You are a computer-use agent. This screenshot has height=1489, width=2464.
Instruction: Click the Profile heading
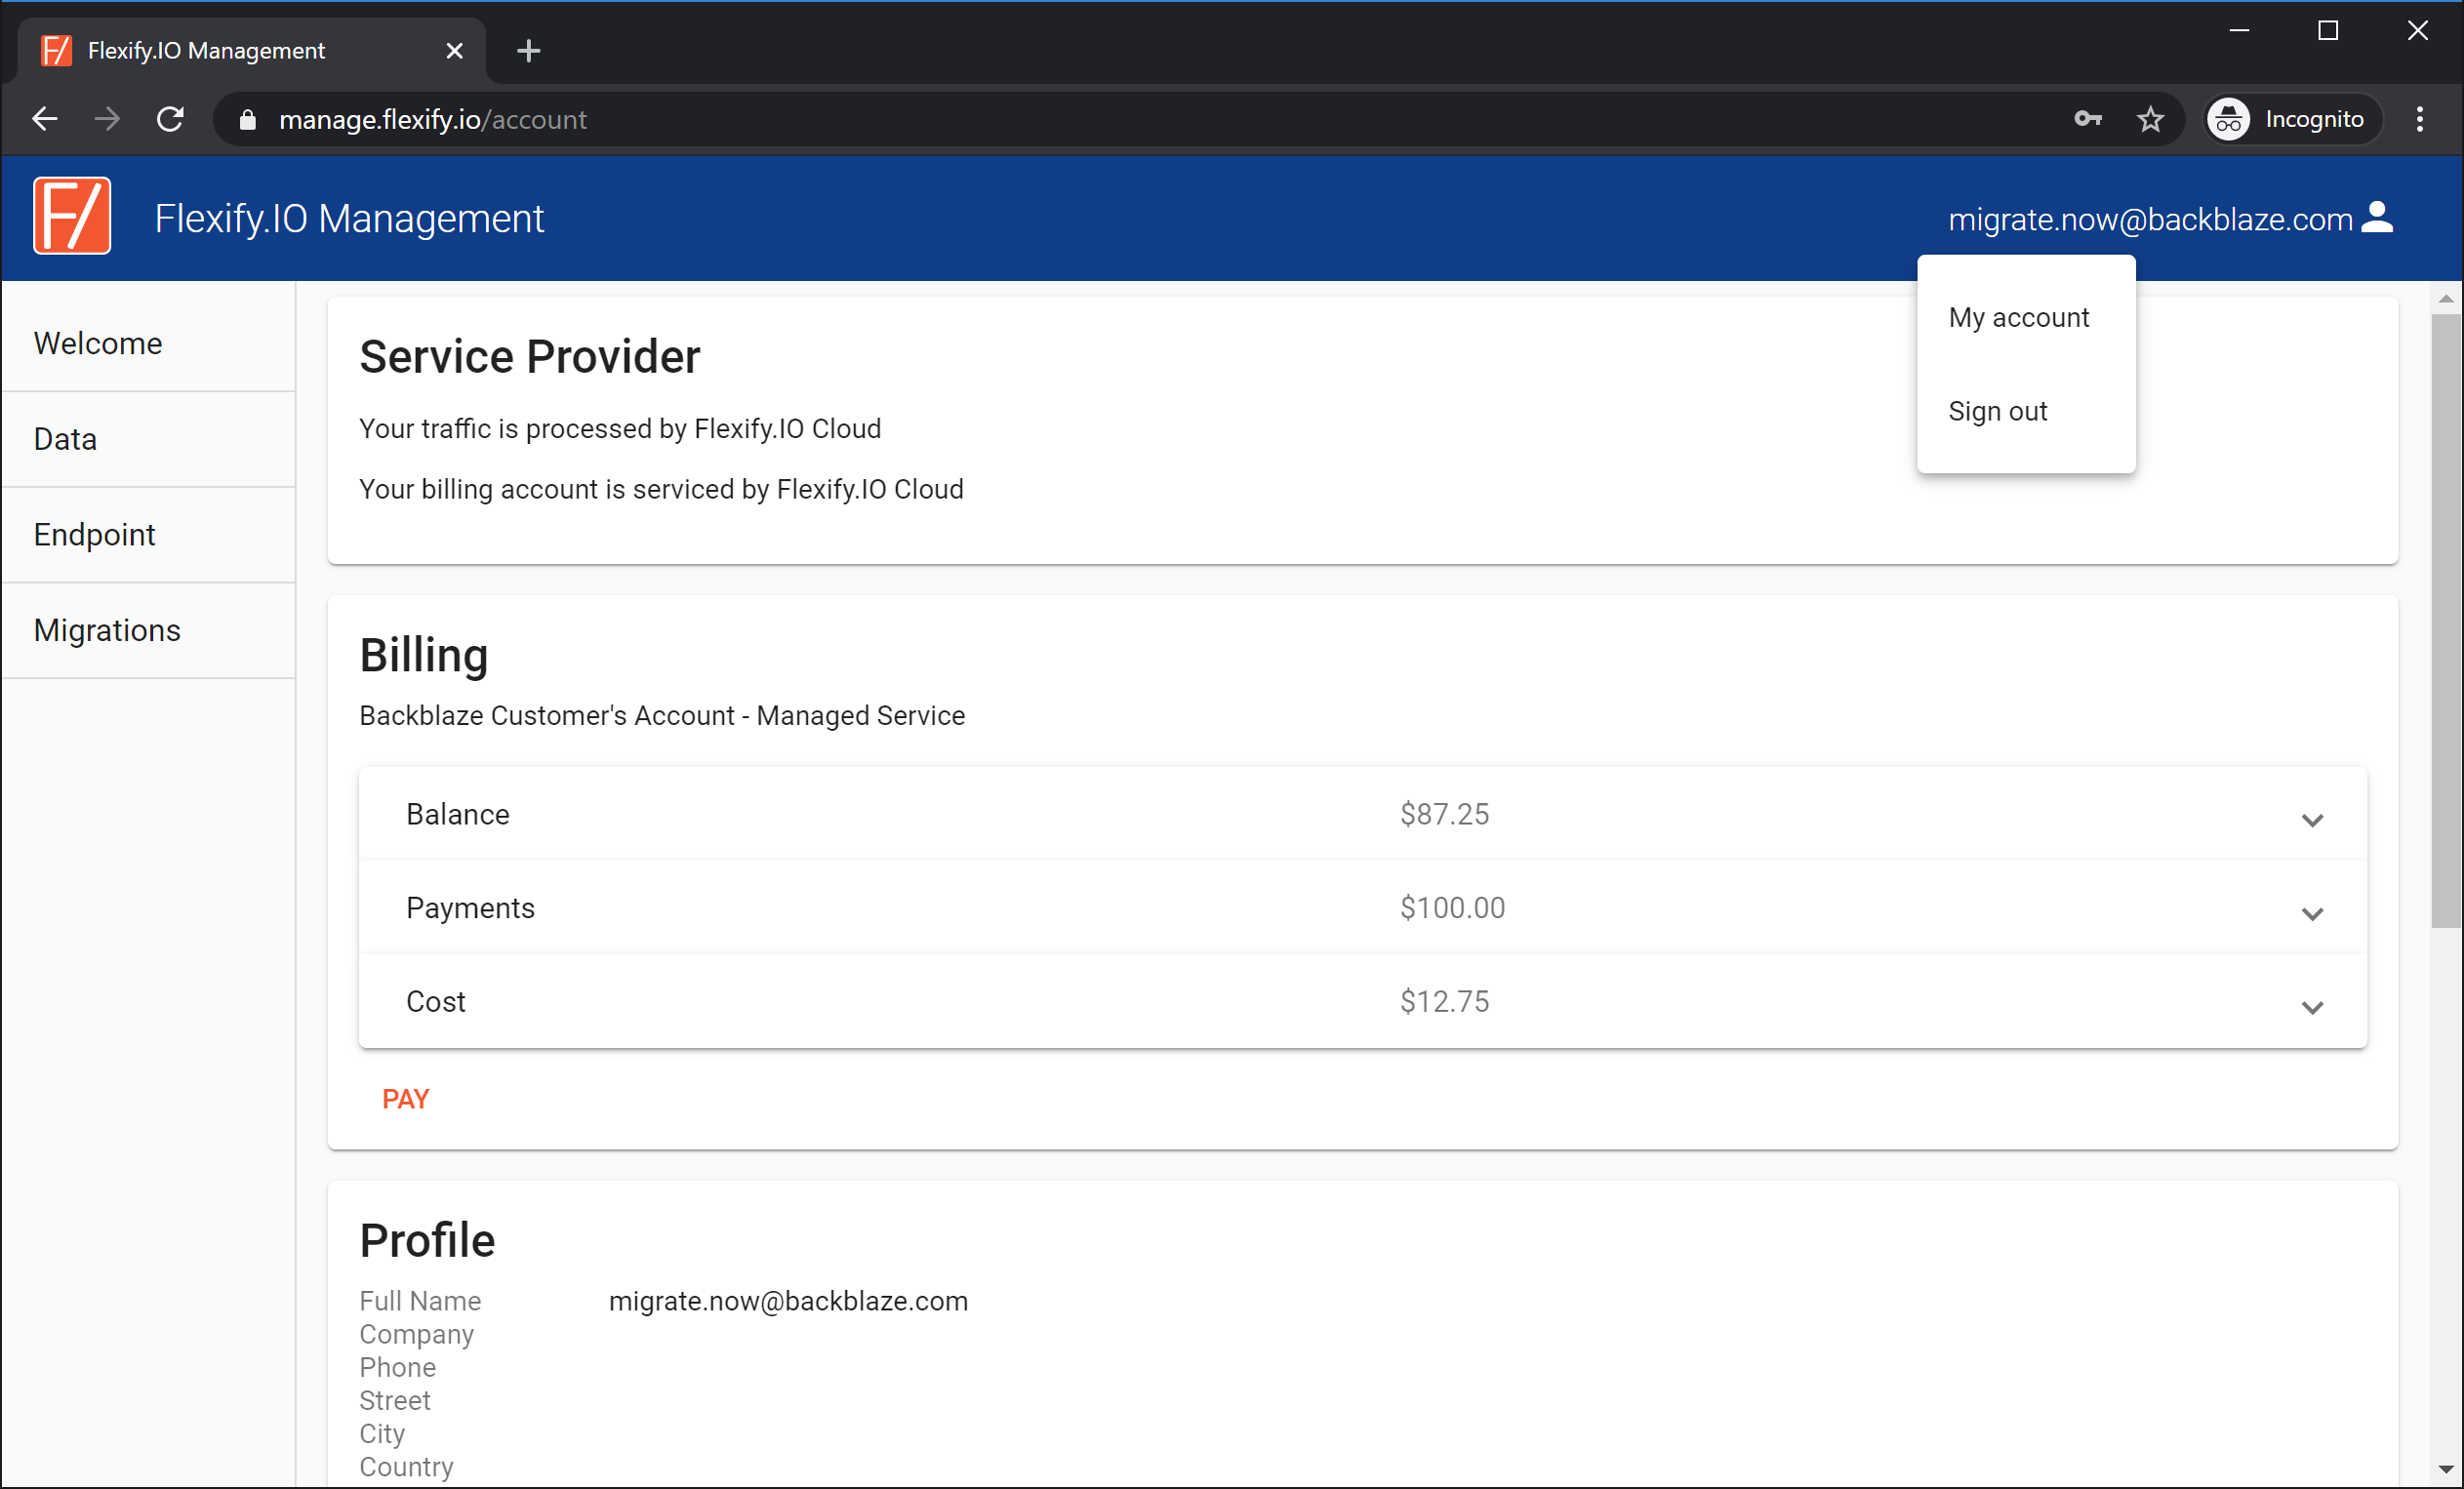pos(427,1240)
